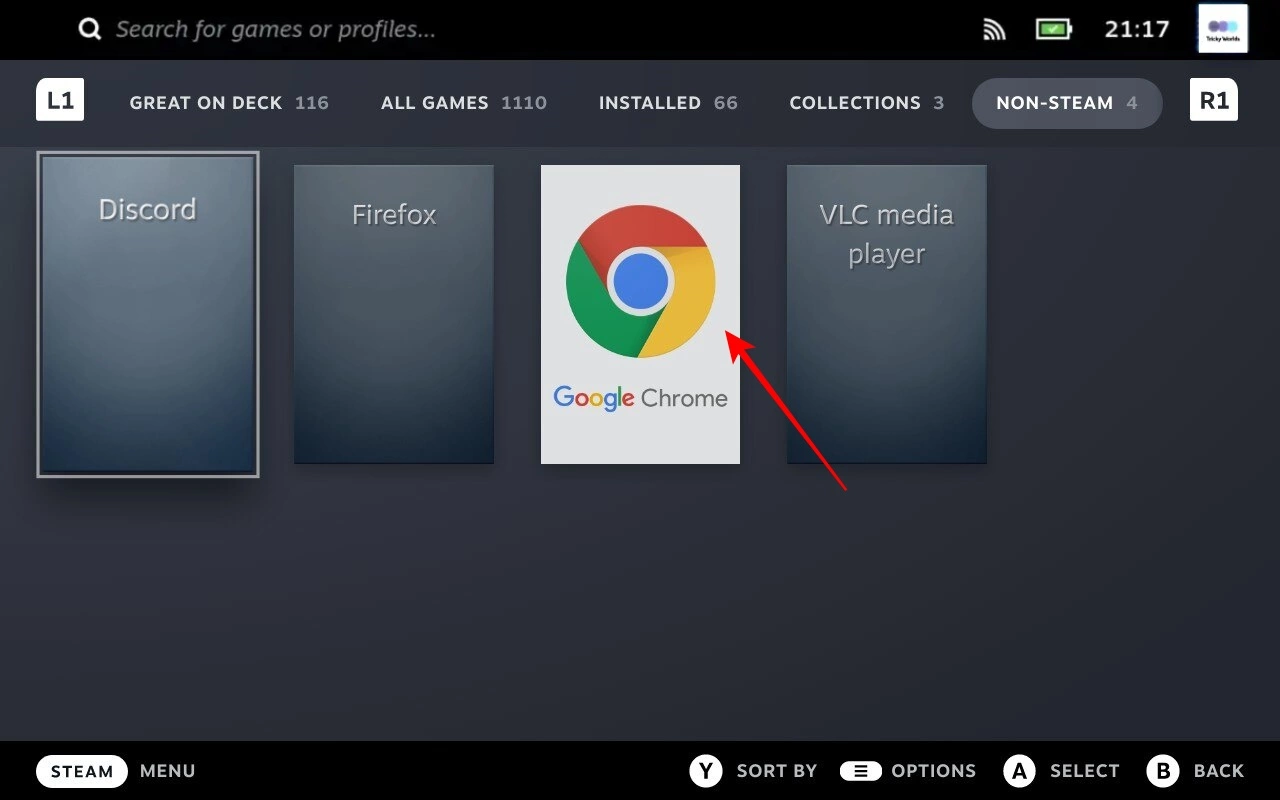
Task: Click the network signal icon in top bar
Action: [994, 29]
